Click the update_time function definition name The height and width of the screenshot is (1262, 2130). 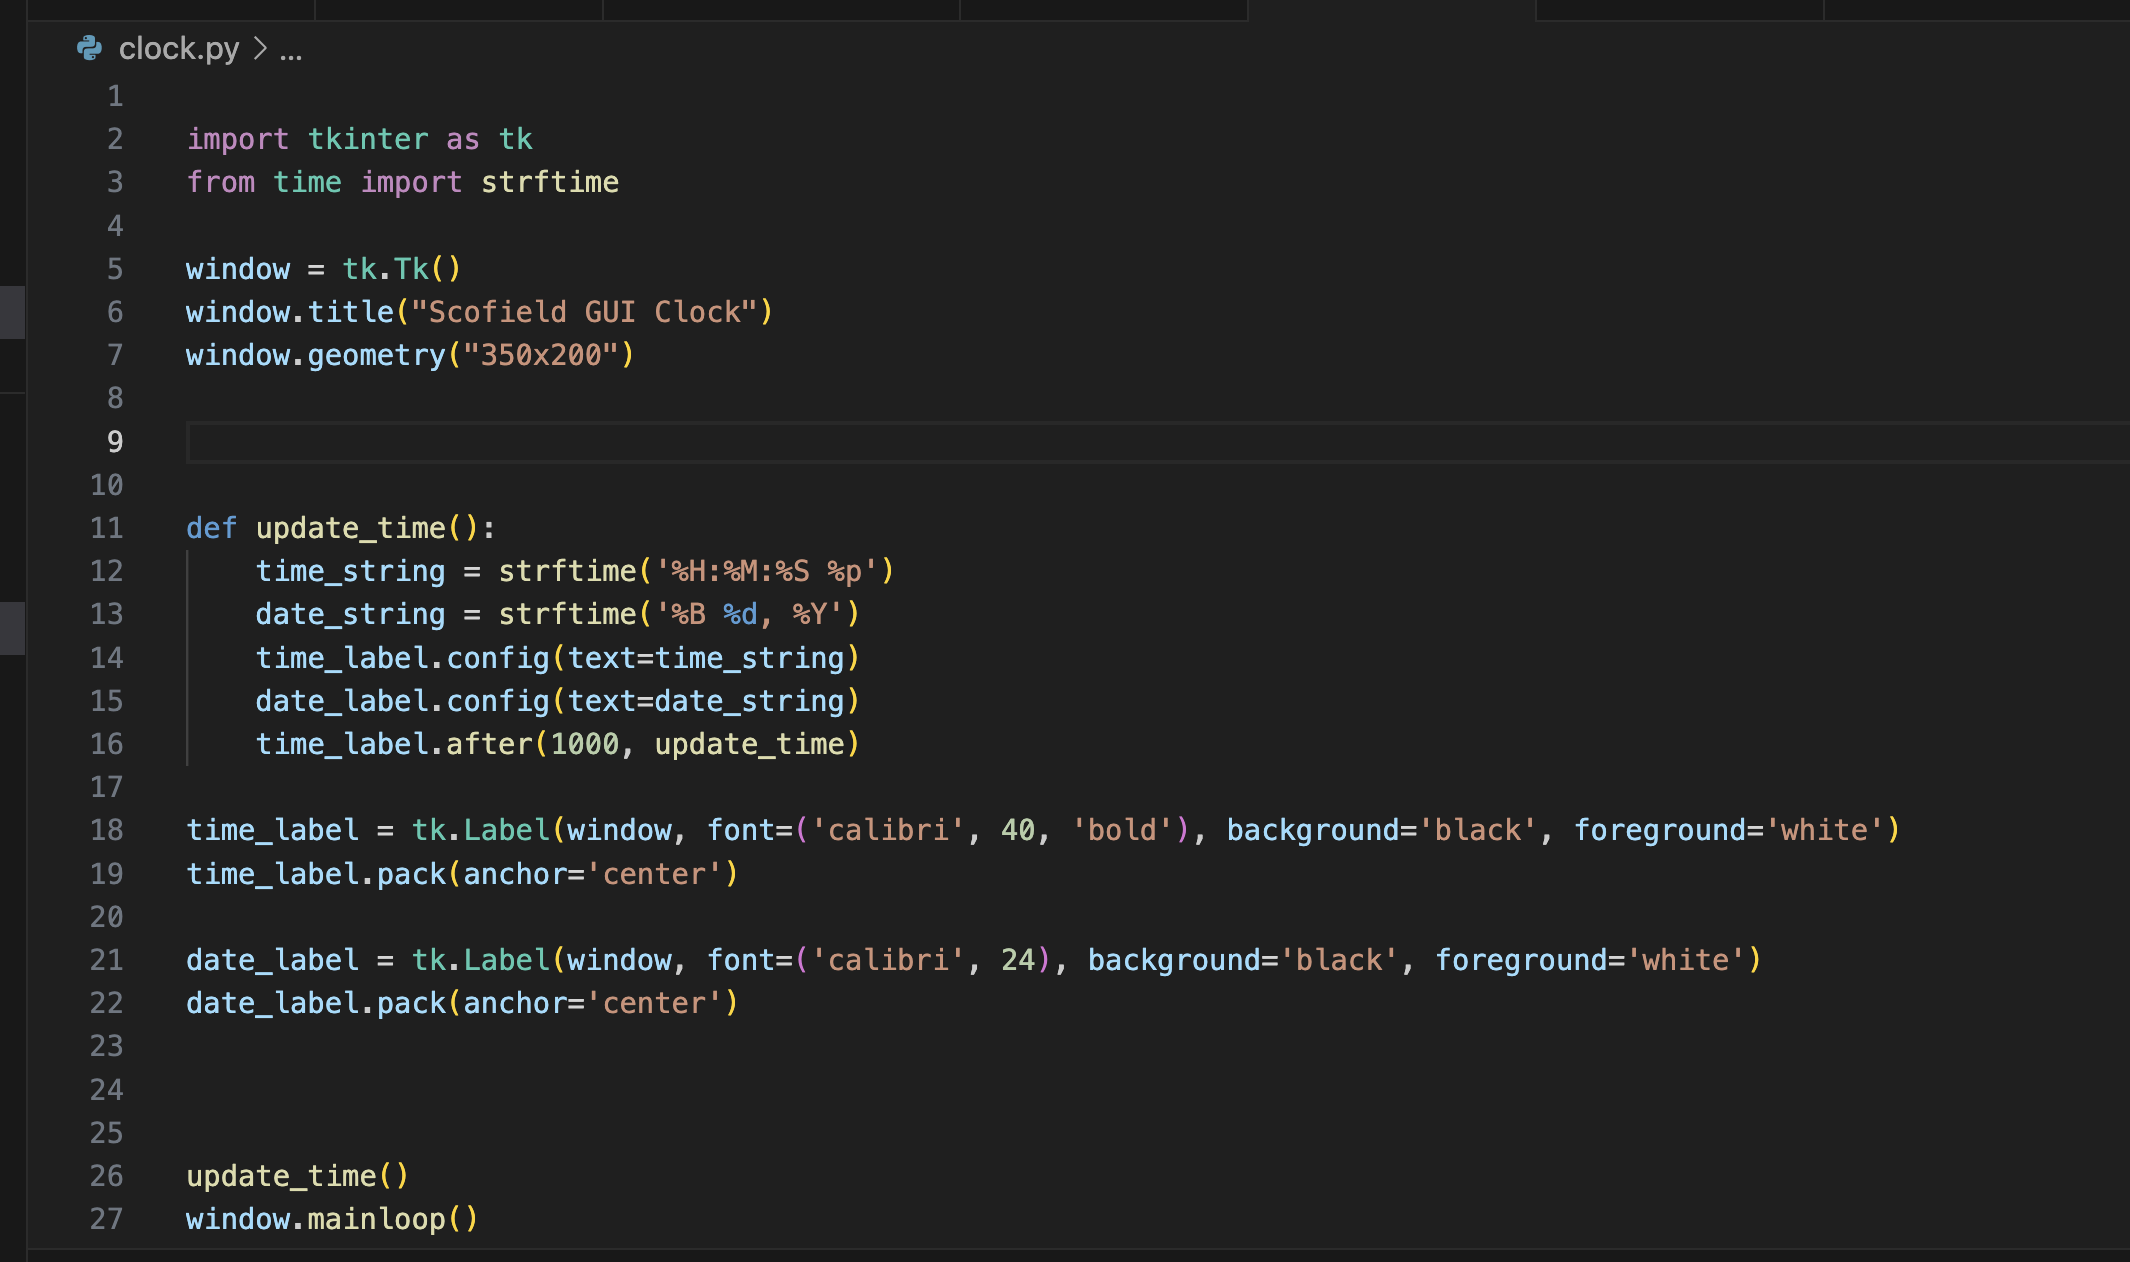350,528
